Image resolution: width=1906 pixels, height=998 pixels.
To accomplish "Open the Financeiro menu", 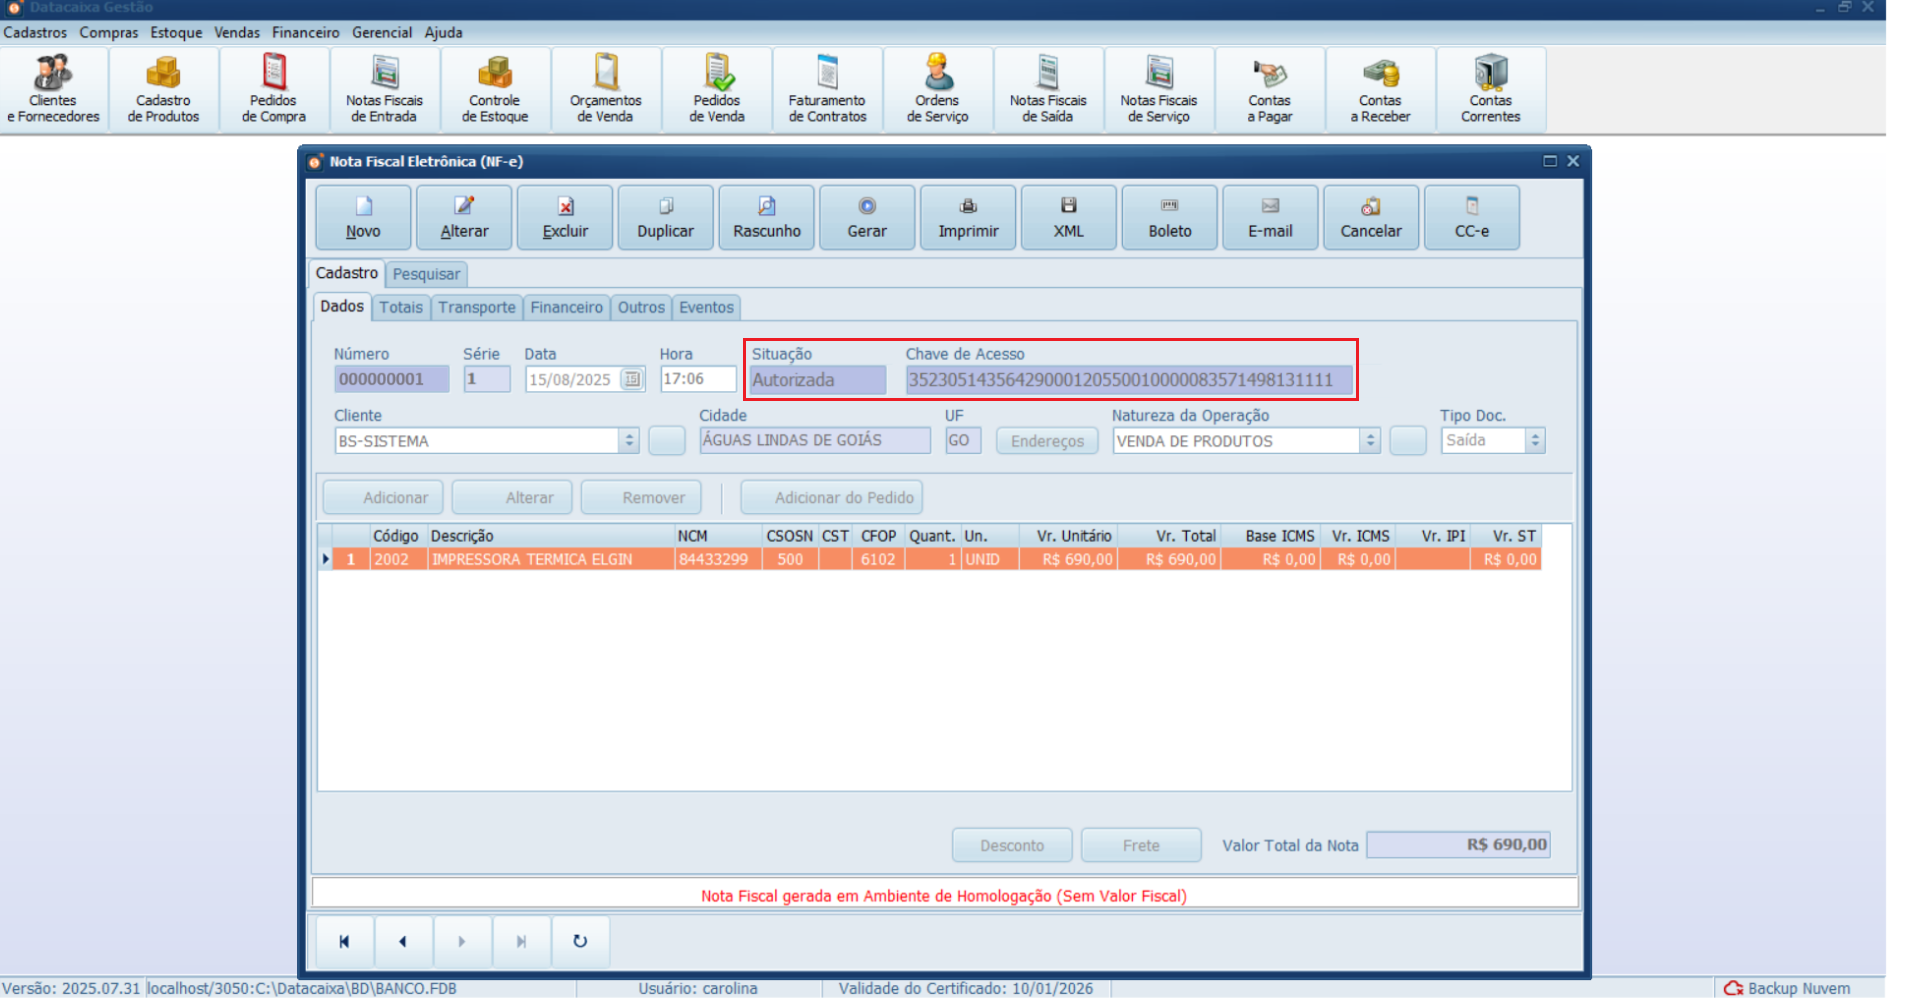I will [305, 32].
